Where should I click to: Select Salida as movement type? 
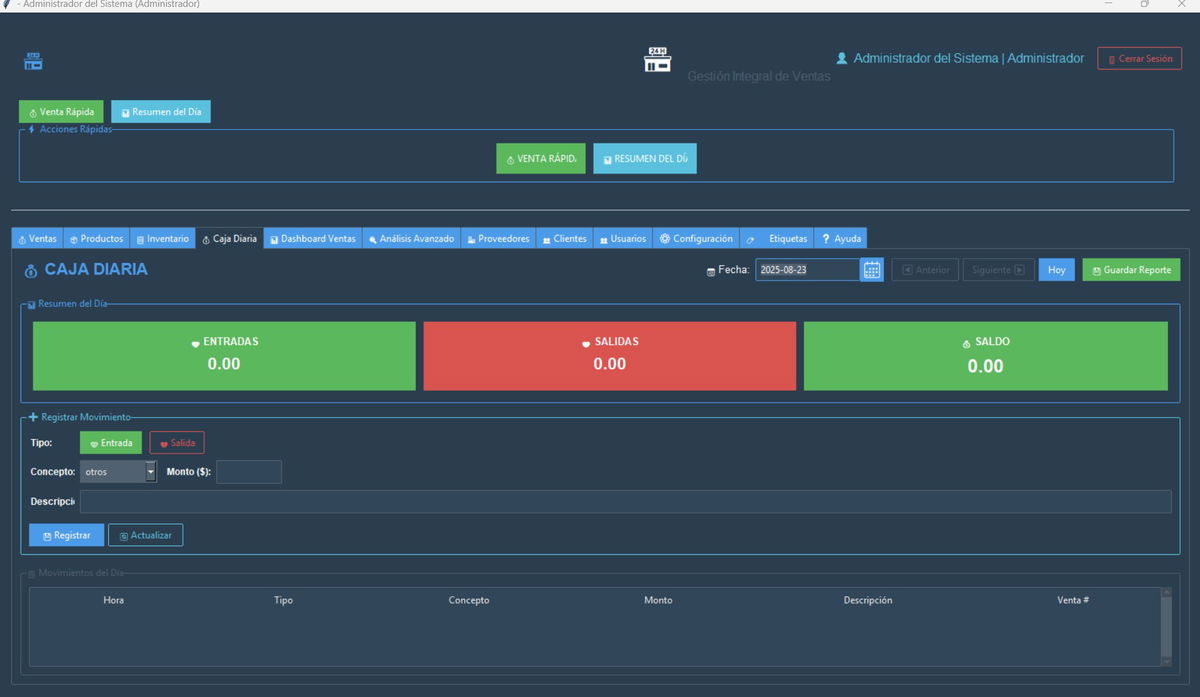pos(177,443)
